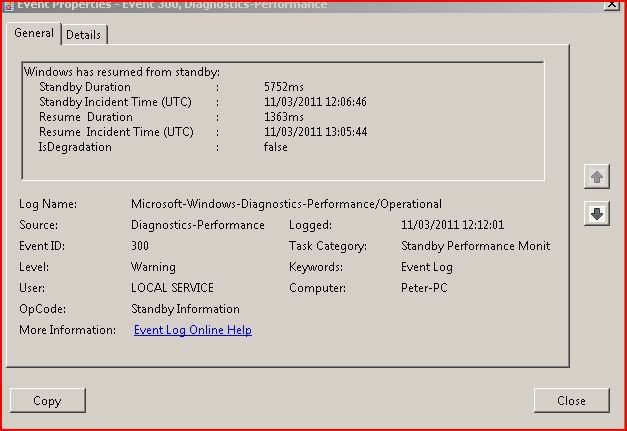Click Event Properties title bar icon
This screenshot has width=627, height=431.
pos(8,5)
